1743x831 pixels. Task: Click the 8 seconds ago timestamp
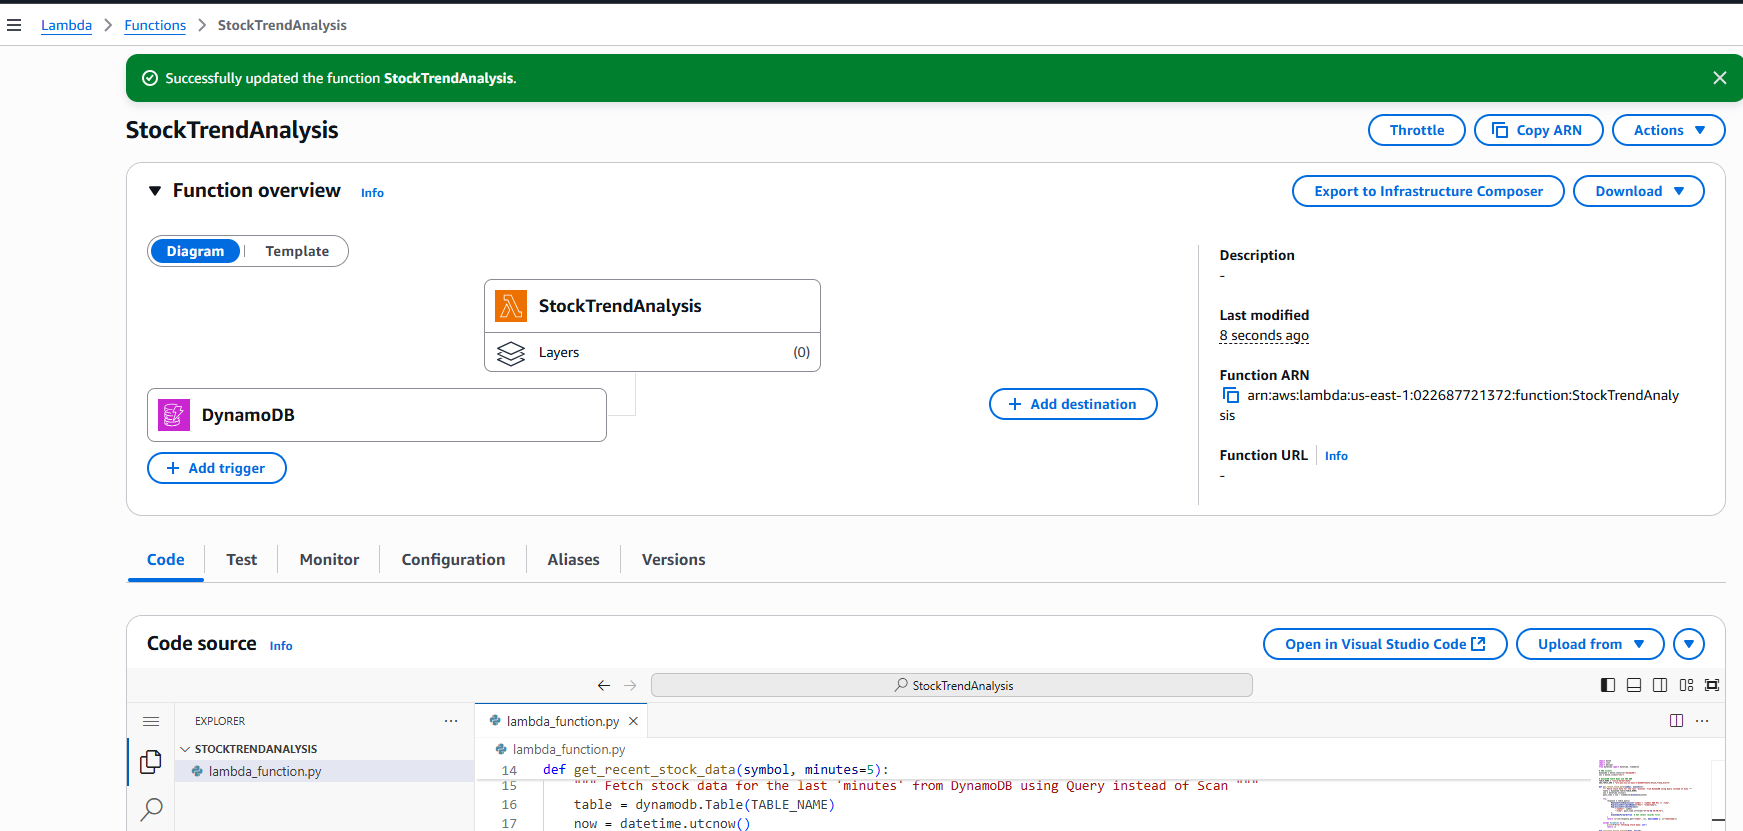coord(1264,336)
